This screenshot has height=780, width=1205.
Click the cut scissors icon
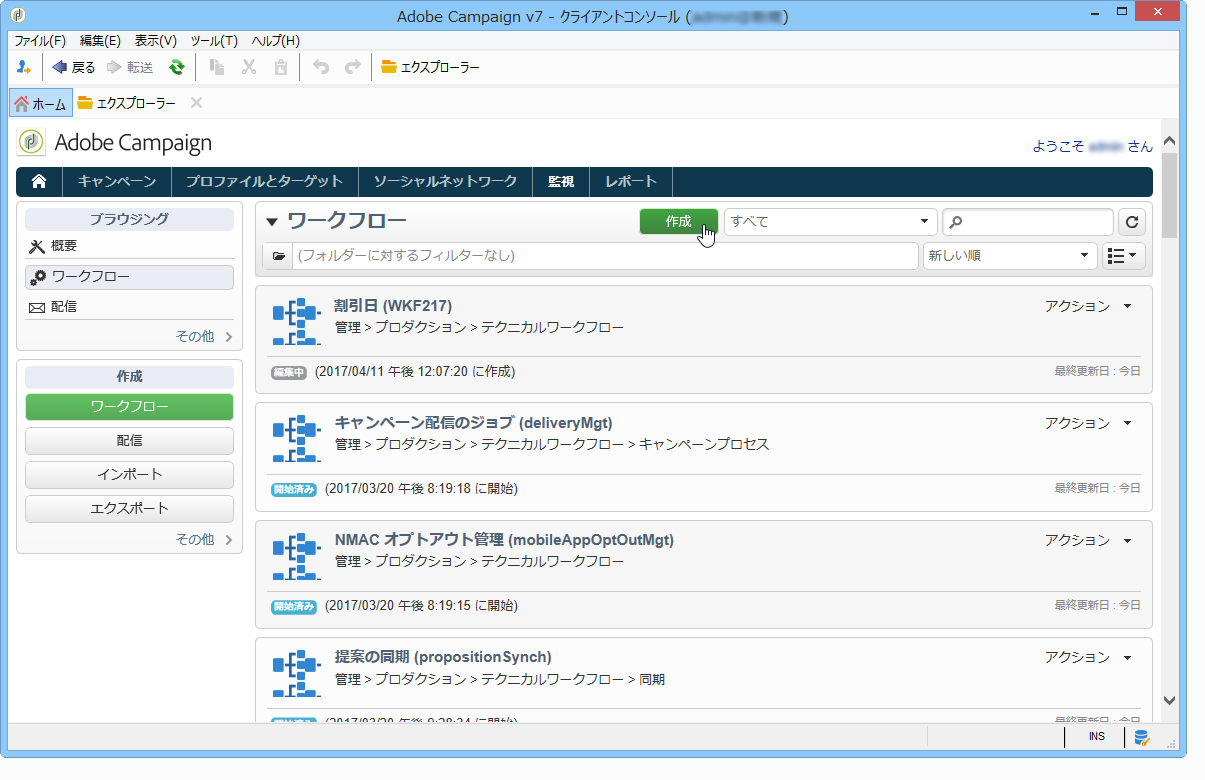(x=249, y=67)
